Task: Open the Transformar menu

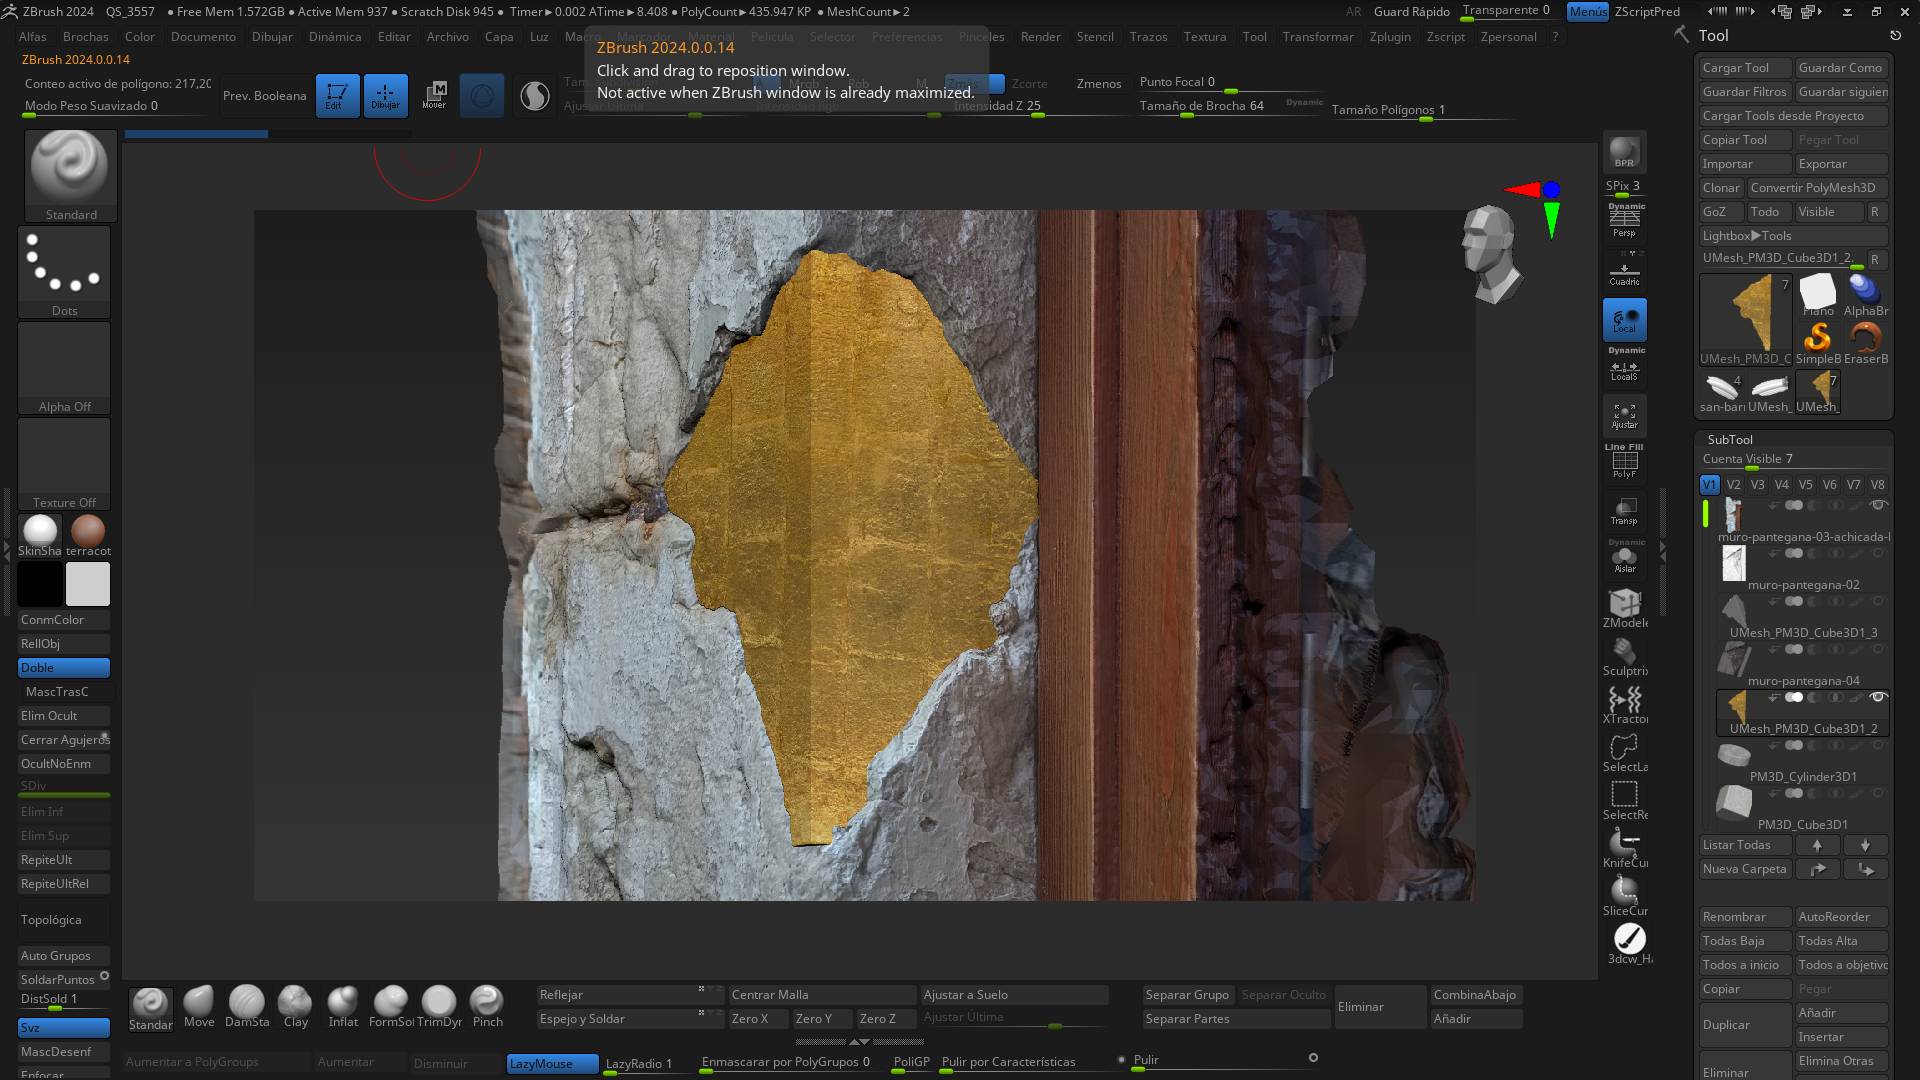Action: click(1317, 37)
